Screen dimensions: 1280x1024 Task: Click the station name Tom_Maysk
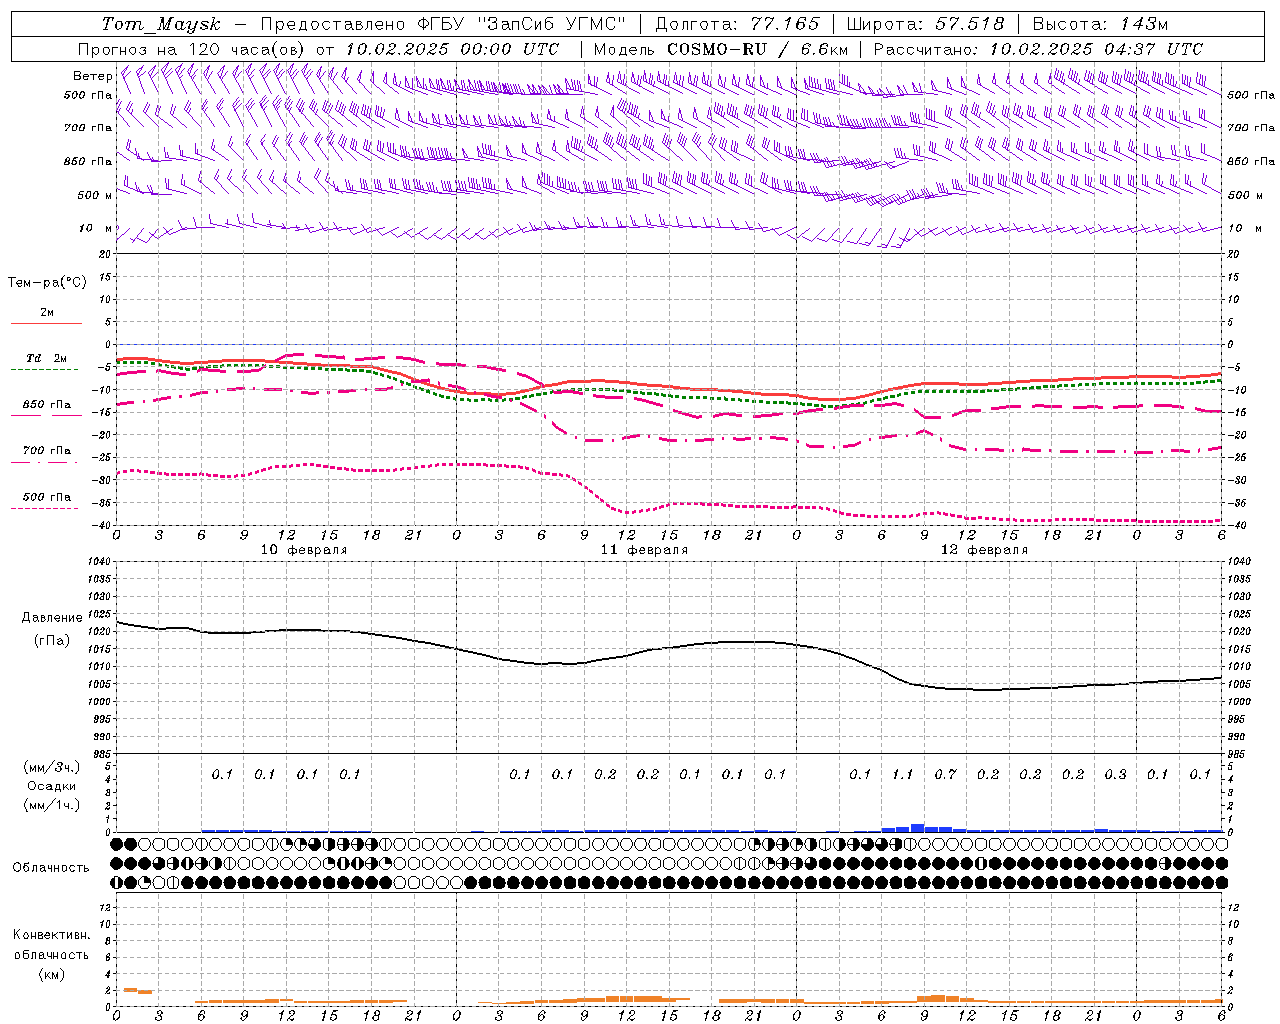click(161, 24)
